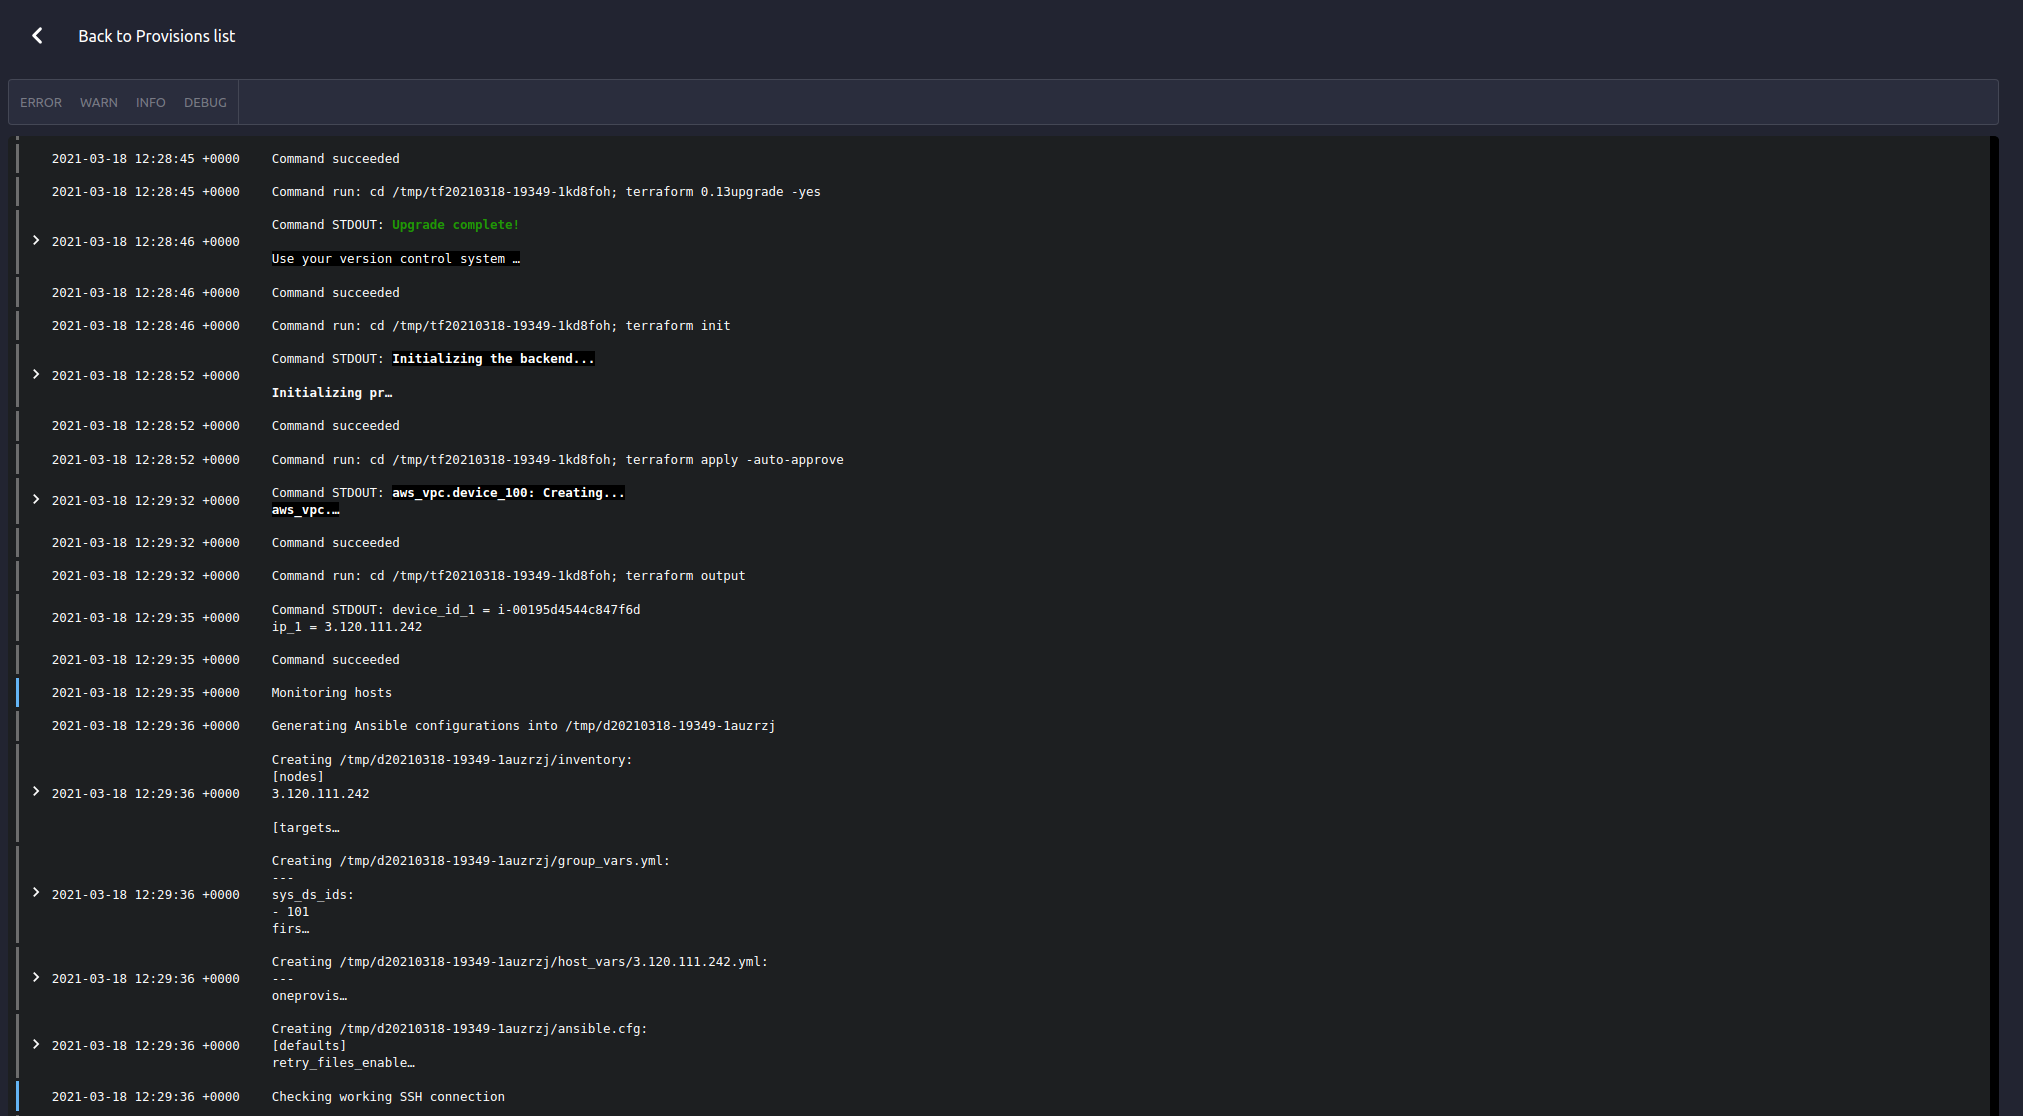This screenshot has height=1116, width=2023.
Task: Toggle the INFO log level filter
Action: [x=151, y=103]
